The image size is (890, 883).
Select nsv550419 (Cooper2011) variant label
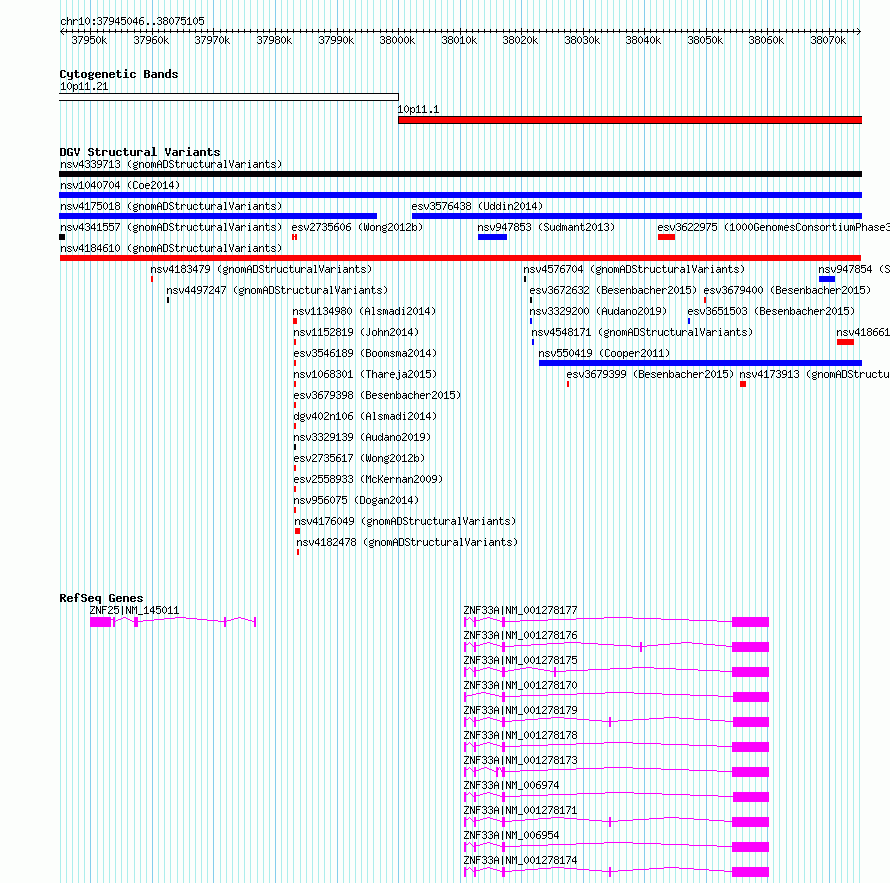click(x=604, y=354)
